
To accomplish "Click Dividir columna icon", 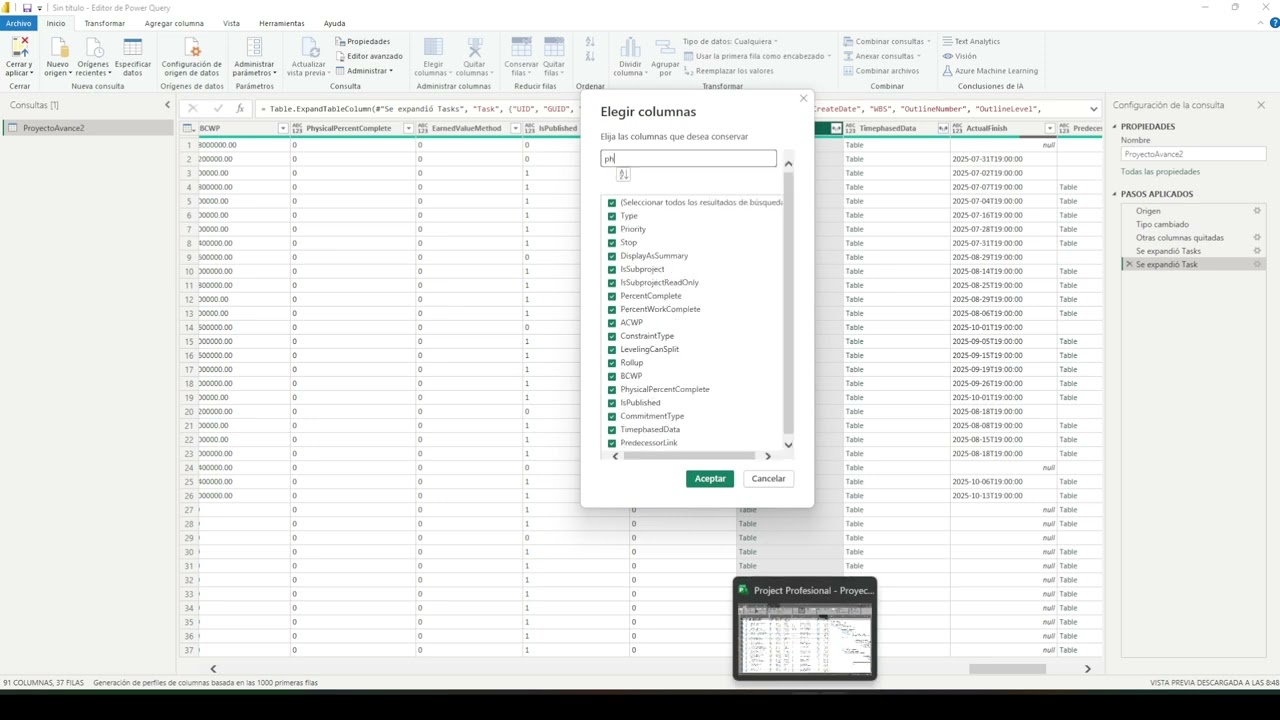I will [x=630, y=48].
